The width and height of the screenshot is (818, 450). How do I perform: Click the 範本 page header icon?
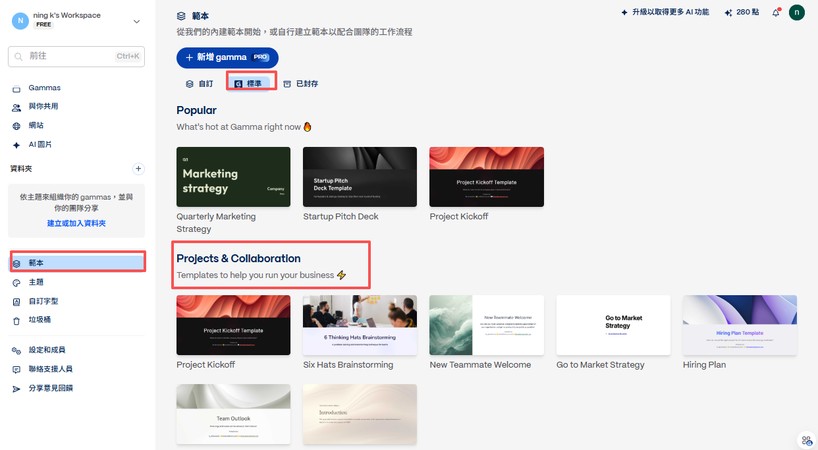[181, 16]
